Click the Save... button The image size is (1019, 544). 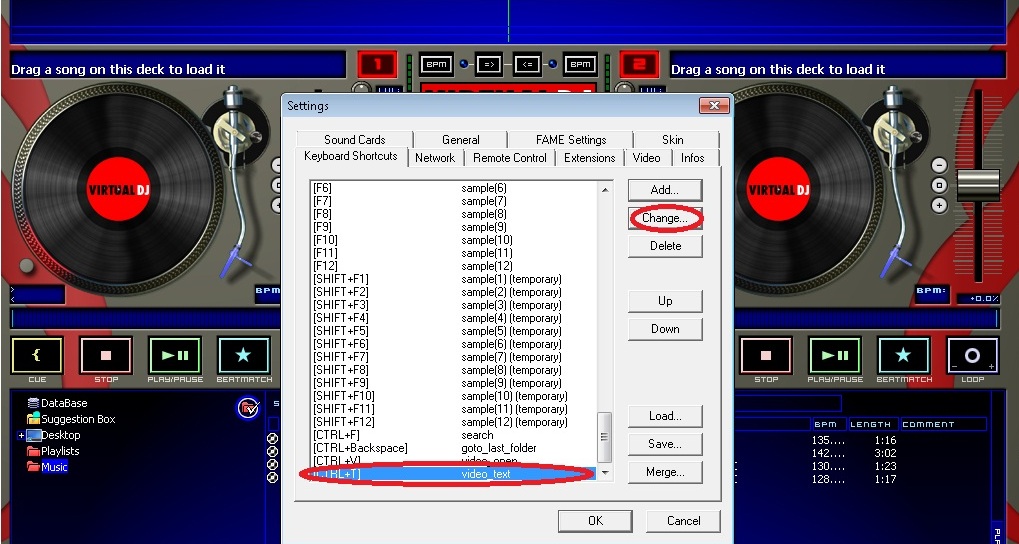665,445
